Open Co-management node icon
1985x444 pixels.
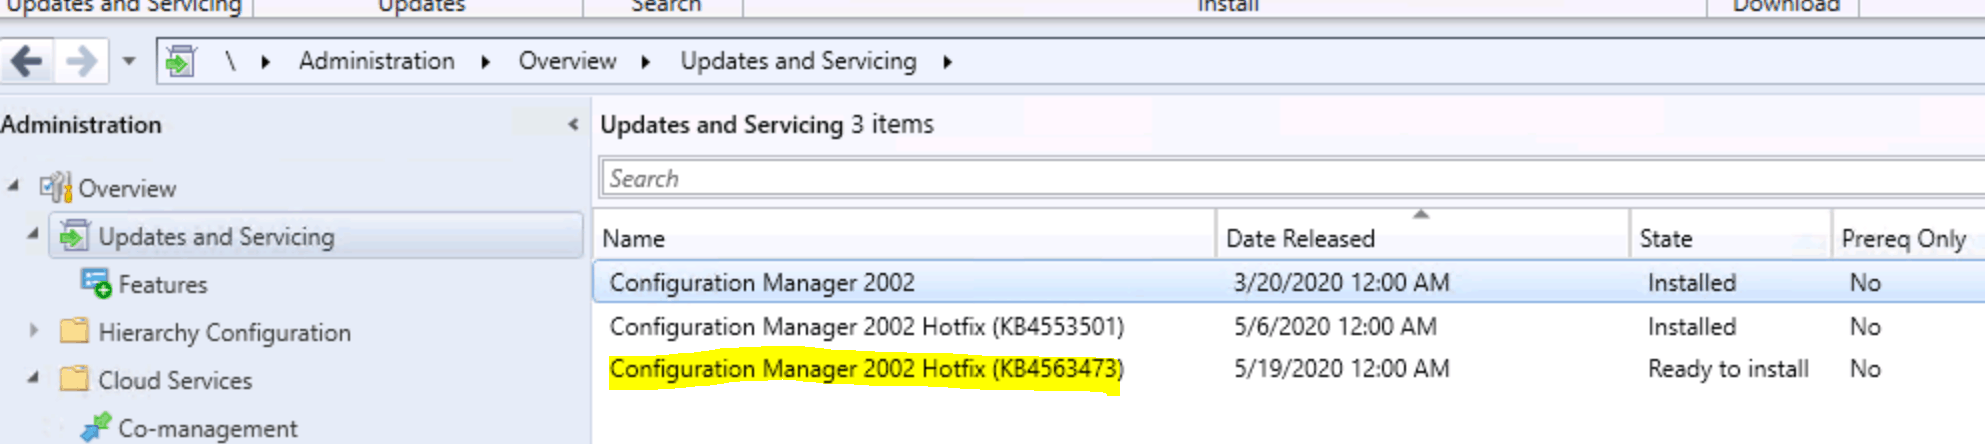96,427
